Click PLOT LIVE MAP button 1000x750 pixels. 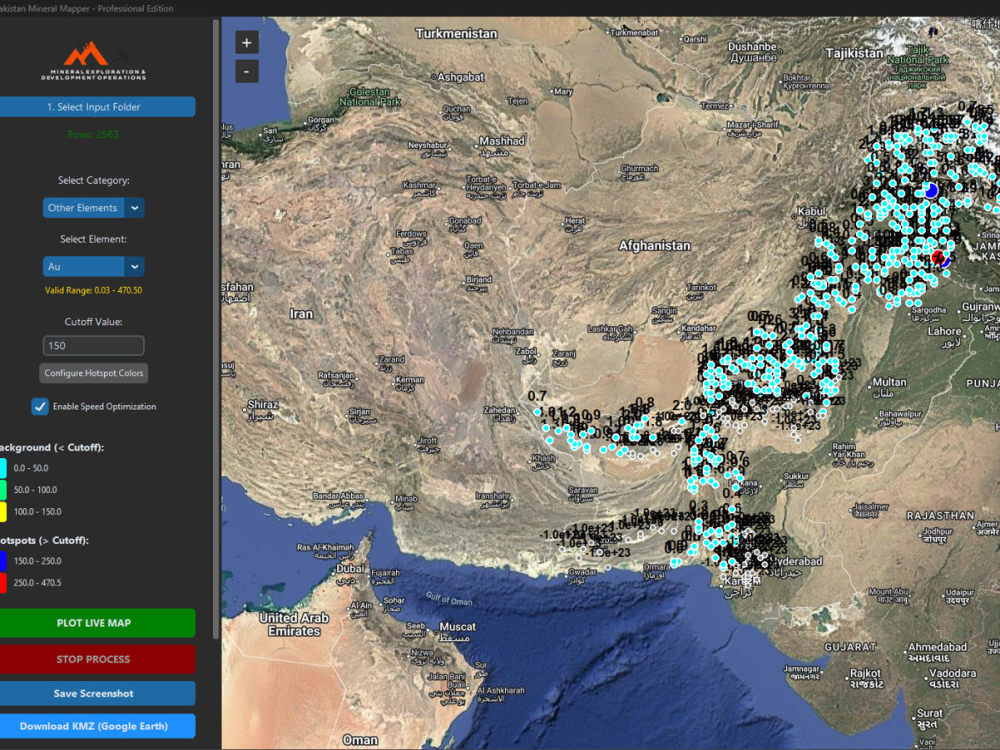pyautogui.click(x=94, y=623)
